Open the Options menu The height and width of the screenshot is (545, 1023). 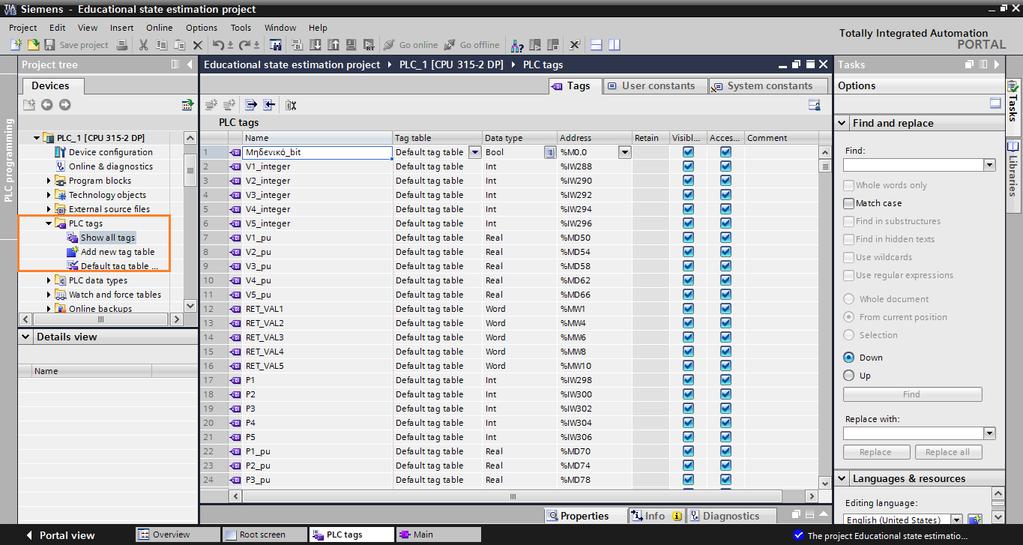(x=202, y=27)
